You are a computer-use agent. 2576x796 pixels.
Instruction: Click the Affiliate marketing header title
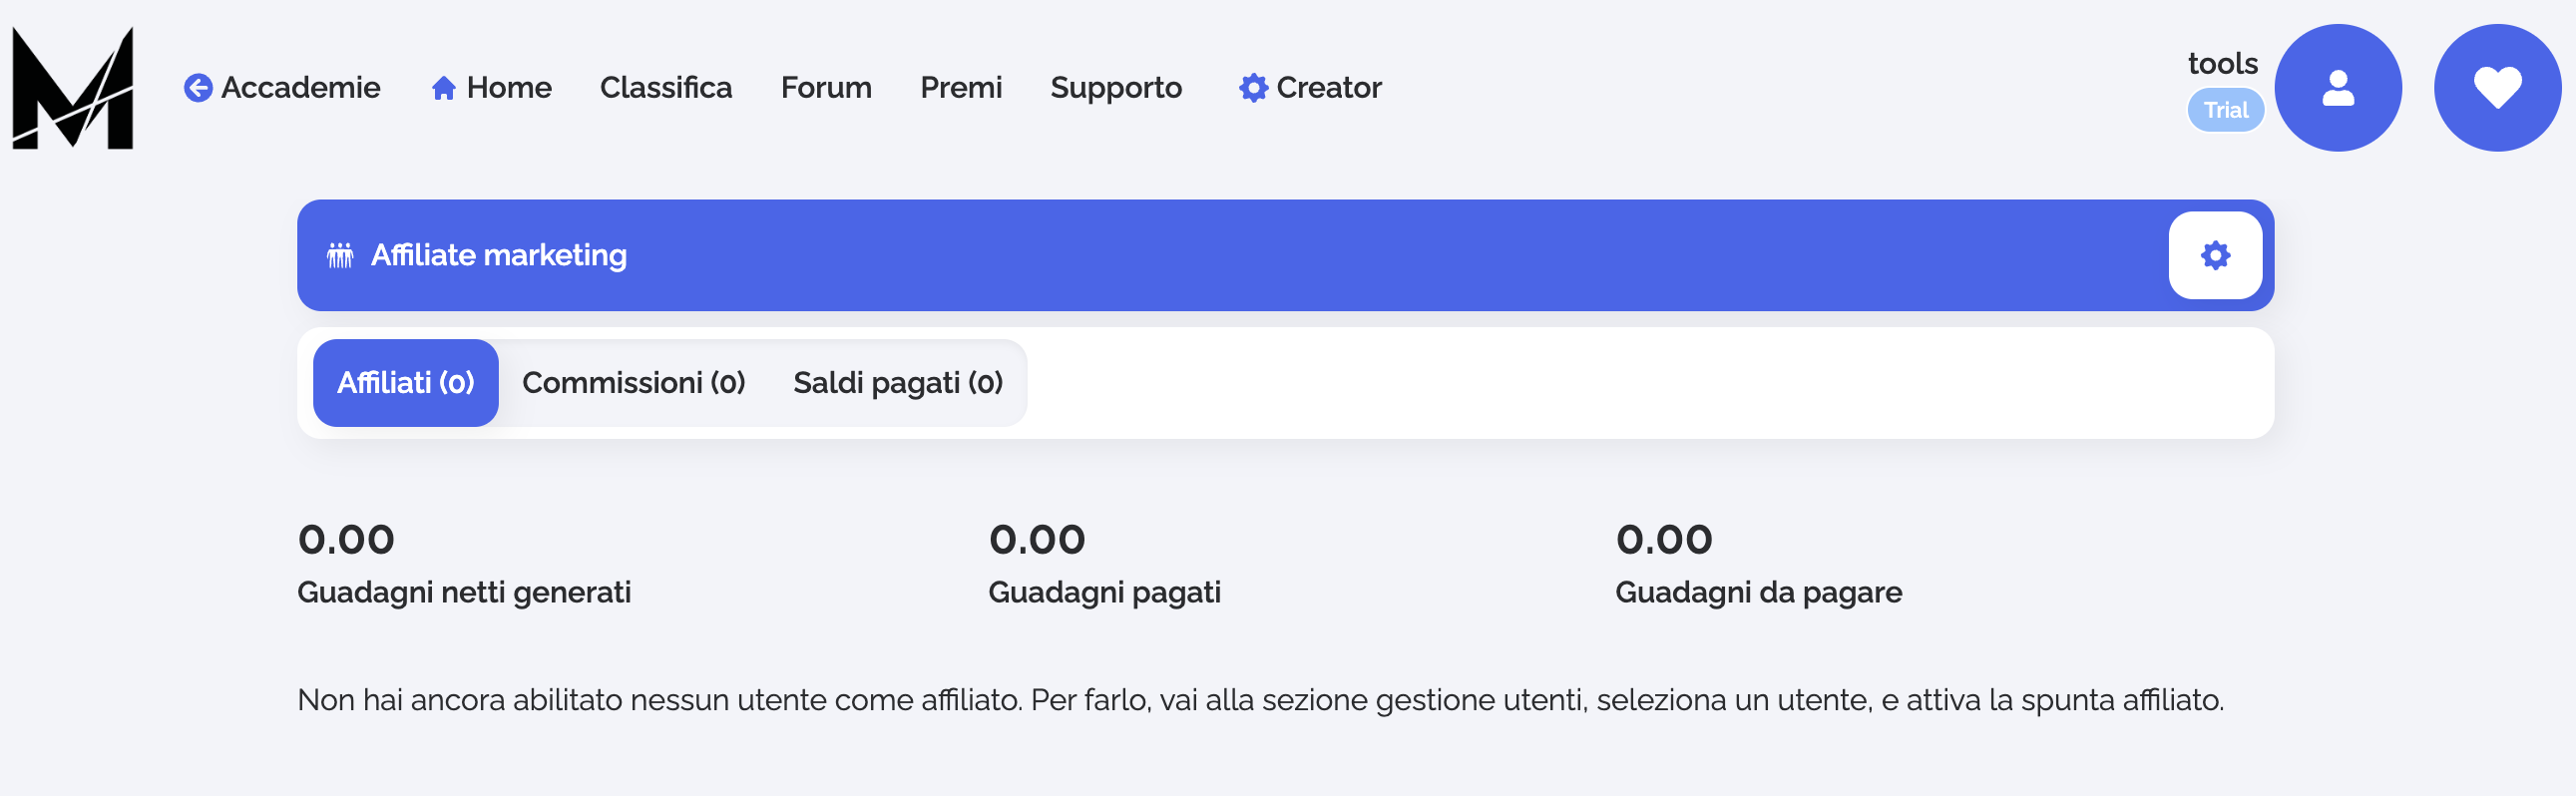pyautogui.click(x=498, y=256)
